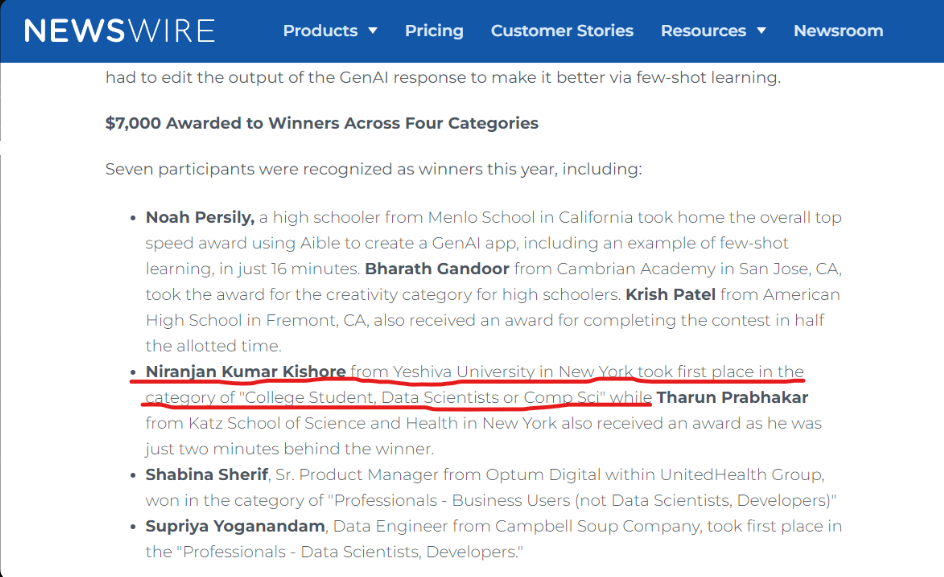Click the underlined name Niranjan Kumar Kishore
Screen dimensions: 944x577
246,372
